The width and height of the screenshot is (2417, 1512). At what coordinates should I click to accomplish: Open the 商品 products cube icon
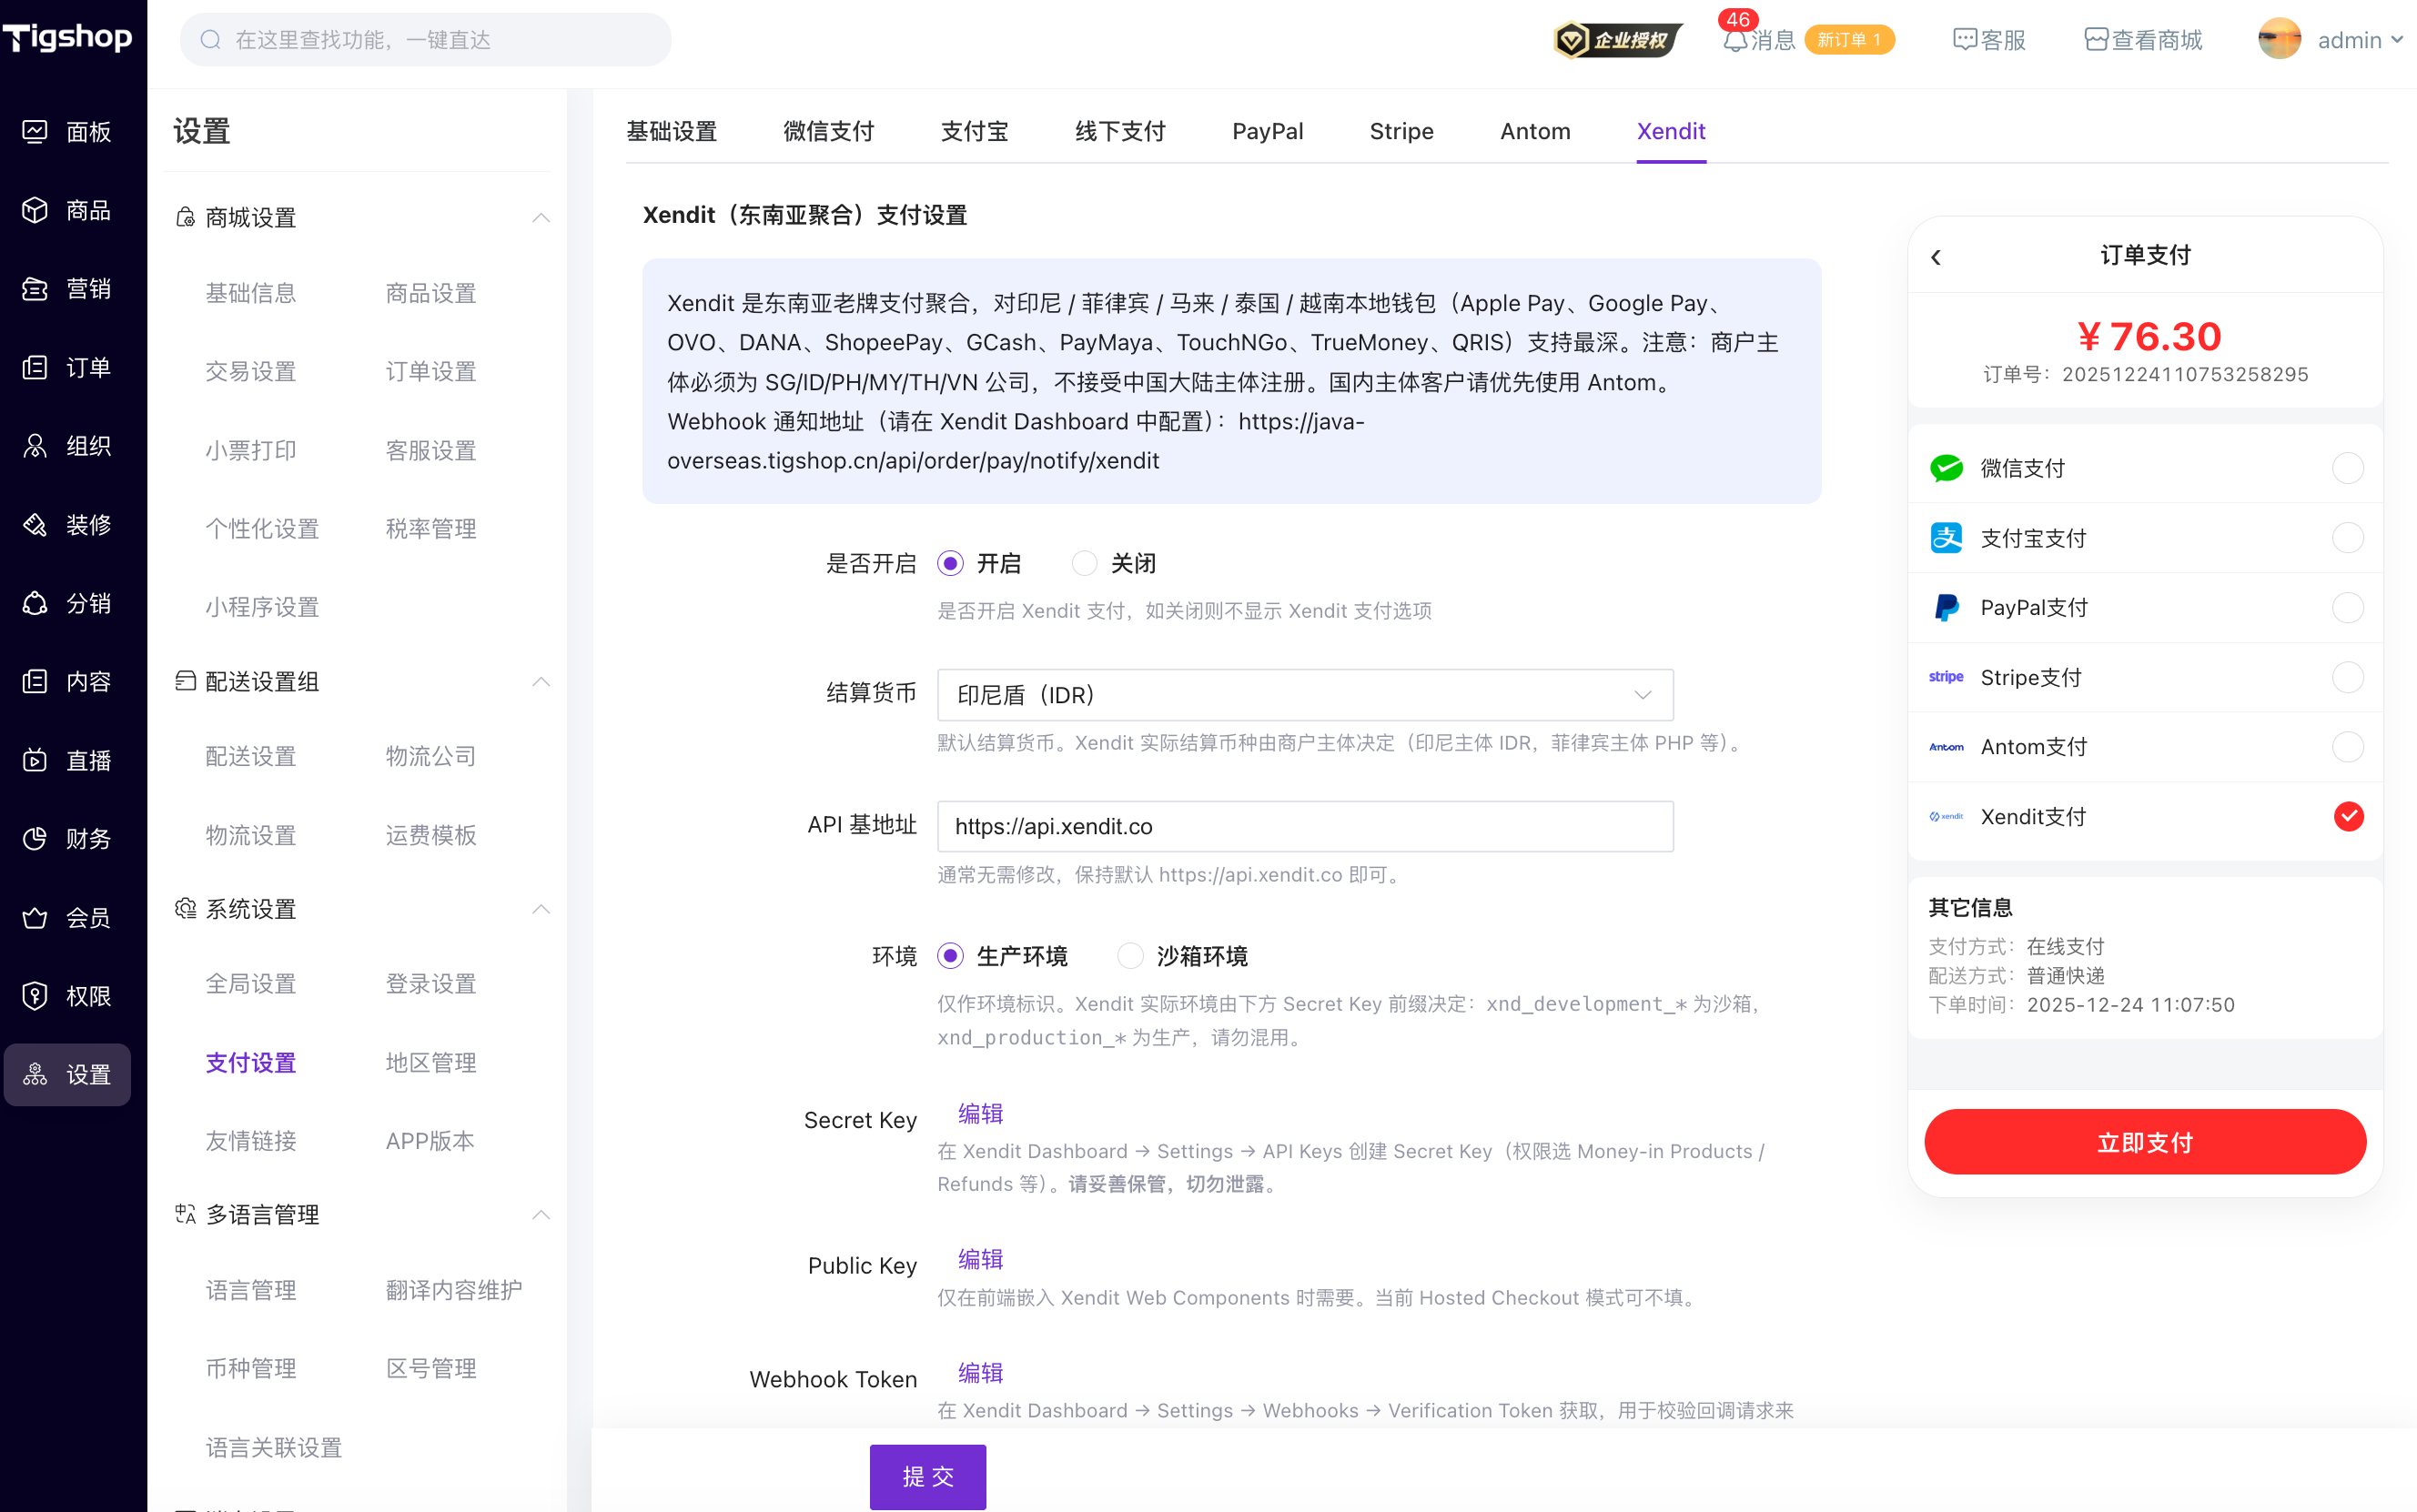(x=35, y=210)
